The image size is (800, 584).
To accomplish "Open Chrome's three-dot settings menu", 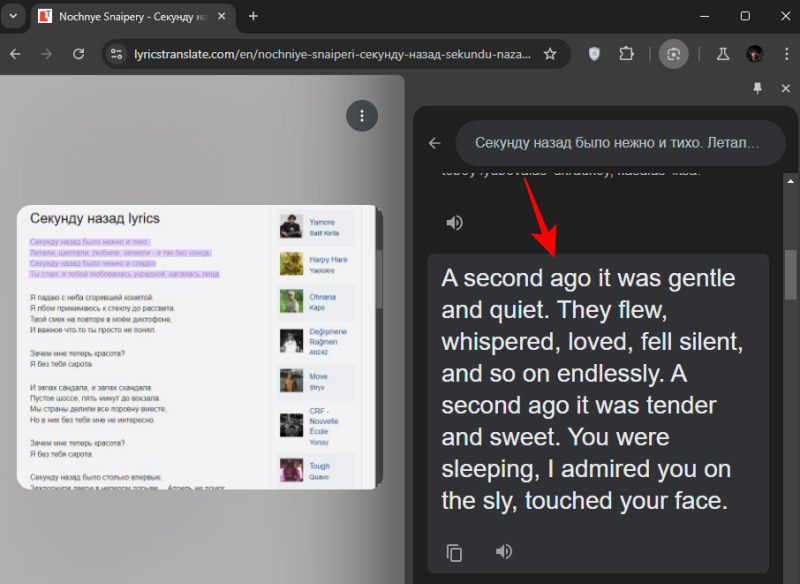I will 788,55.
